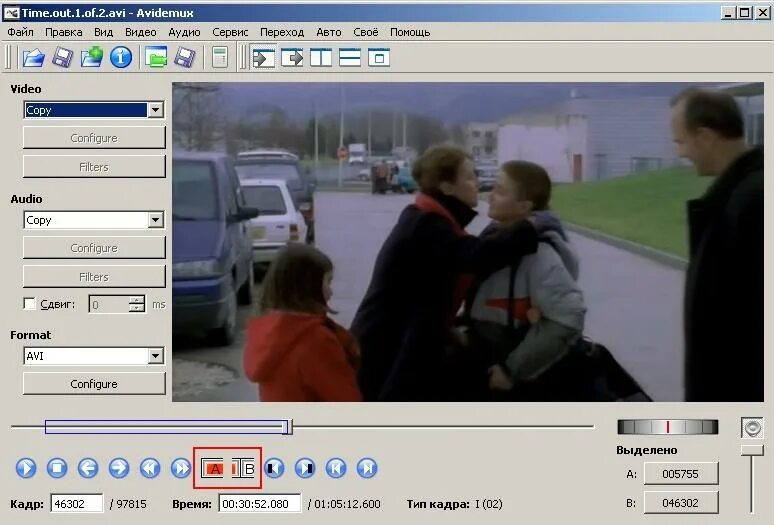This screenshot has width=774, height=525.
Task: Select output preview mode icon
Action: pos(292,58)
